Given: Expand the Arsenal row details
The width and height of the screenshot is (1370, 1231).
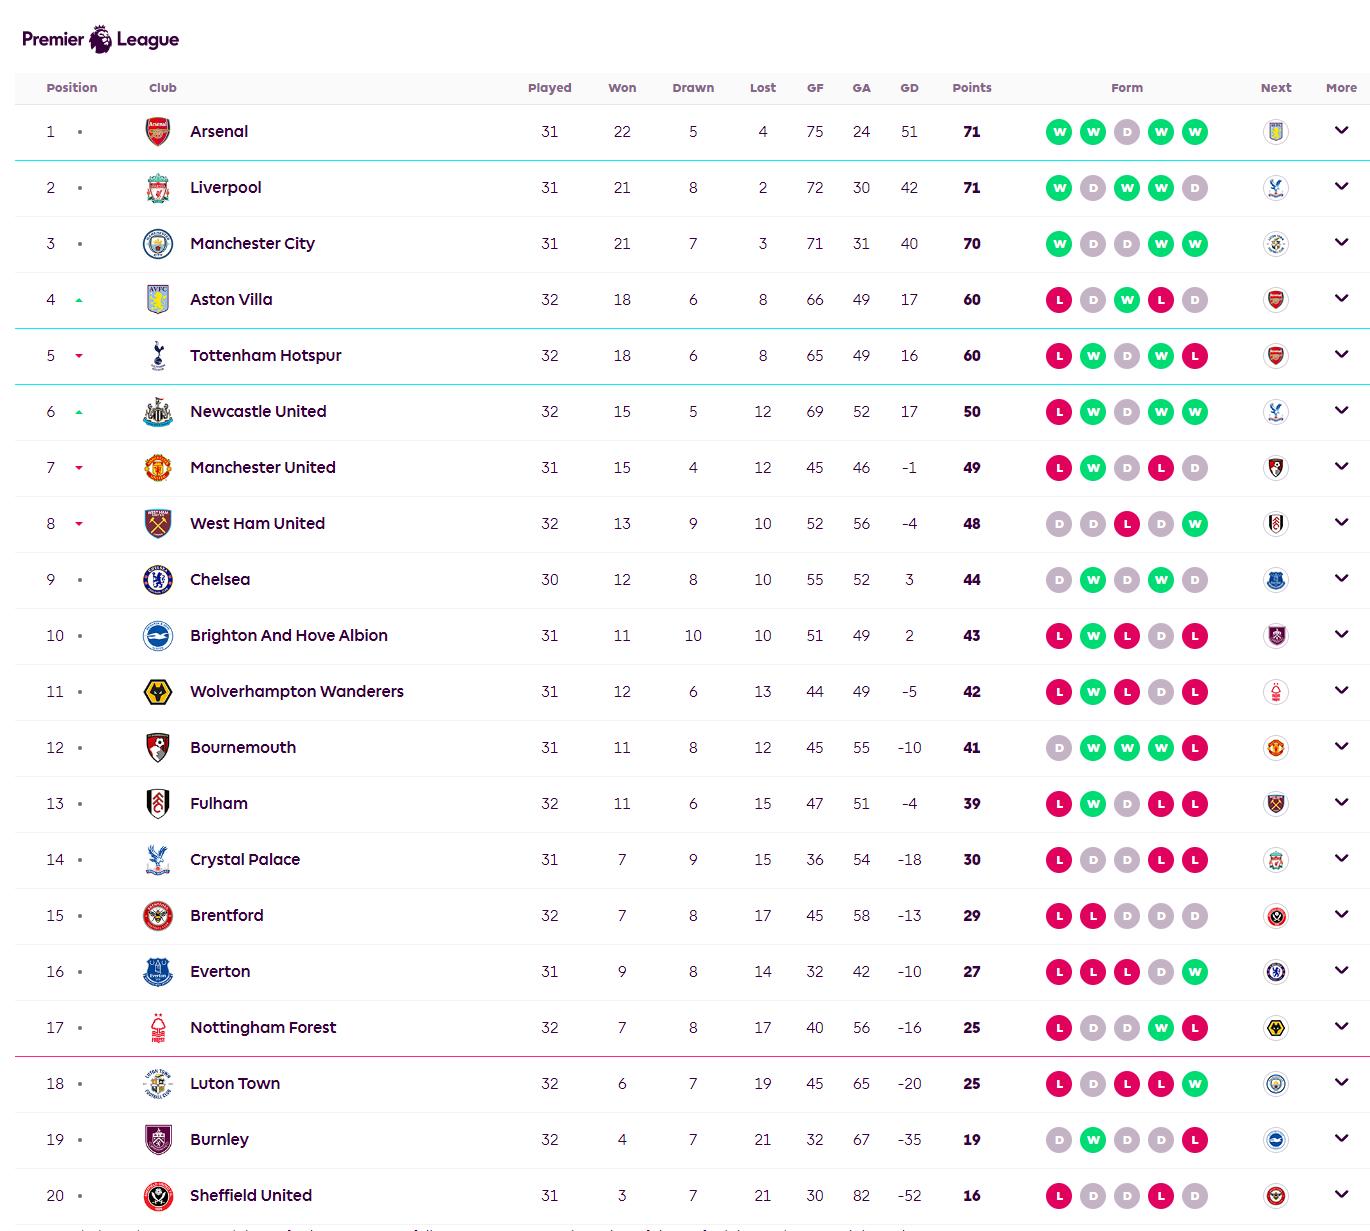Looking at the screenshot, I should (1342, 131).
